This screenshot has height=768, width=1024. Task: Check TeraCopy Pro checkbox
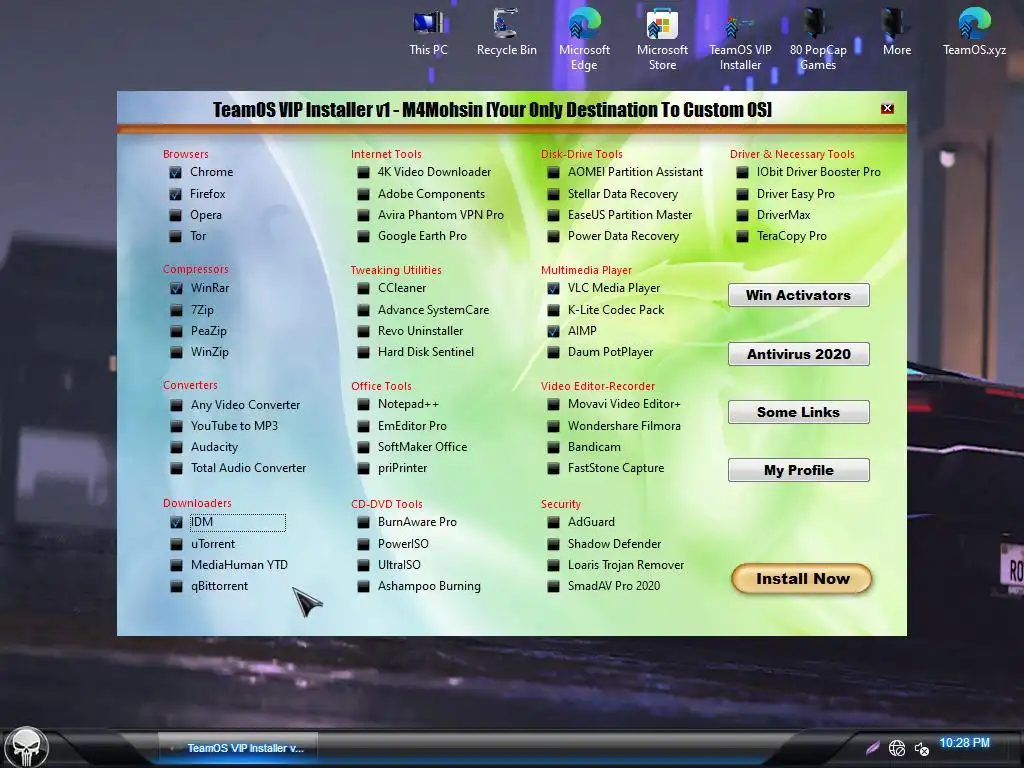(743, 236)
